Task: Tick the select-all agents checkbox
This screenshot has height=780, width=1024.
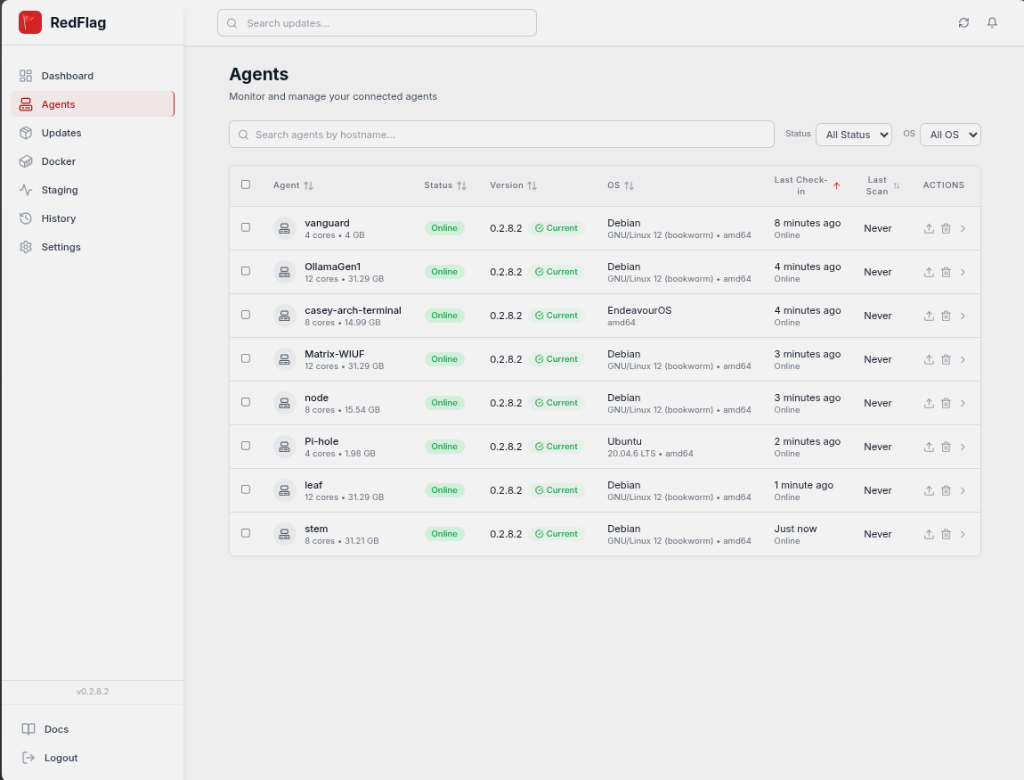Action: 246,185
